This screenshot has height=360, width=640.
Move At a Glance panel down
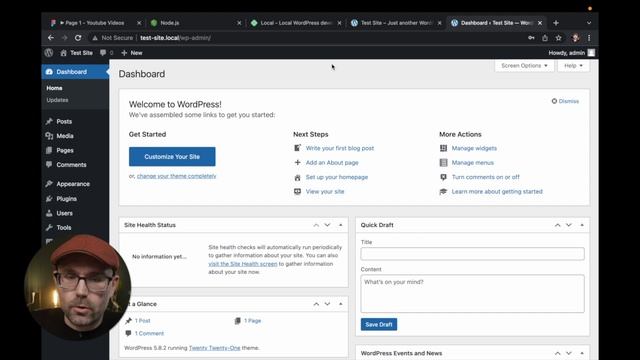[327, 304]
